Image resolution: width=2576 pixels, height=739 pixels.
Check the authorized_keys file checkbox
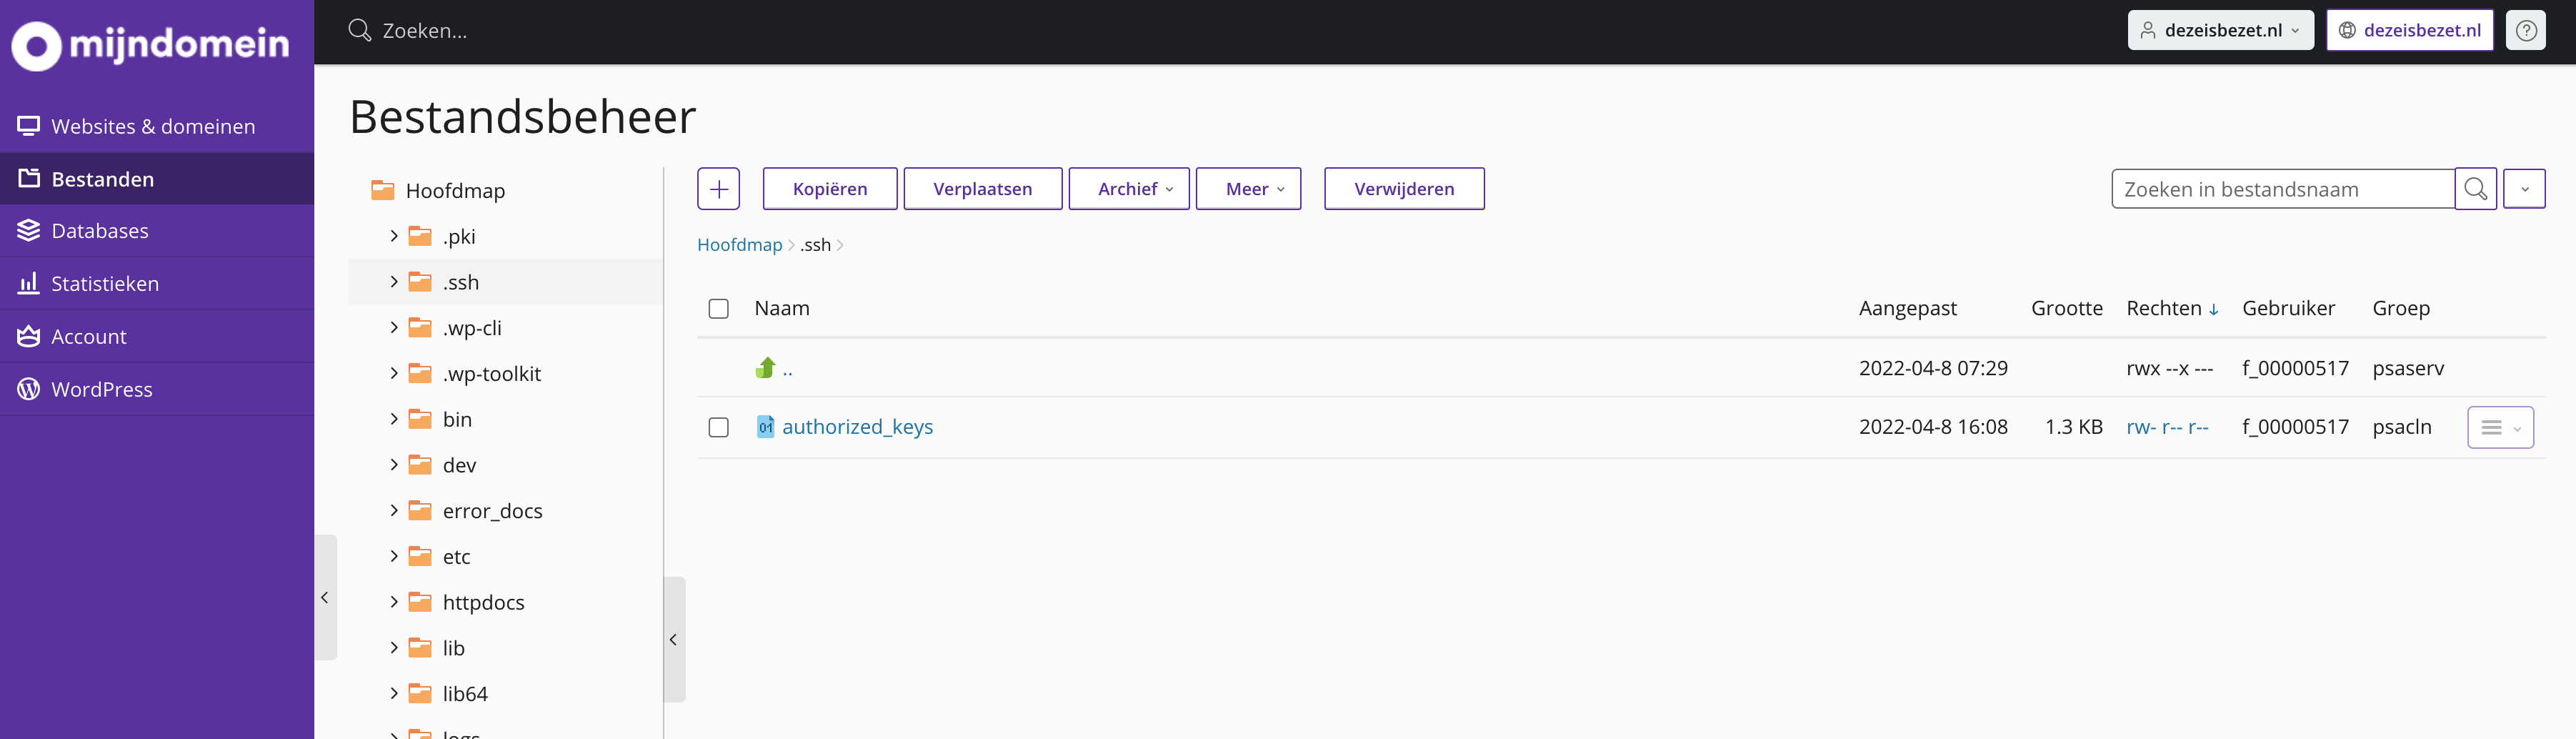click(718, 428)
